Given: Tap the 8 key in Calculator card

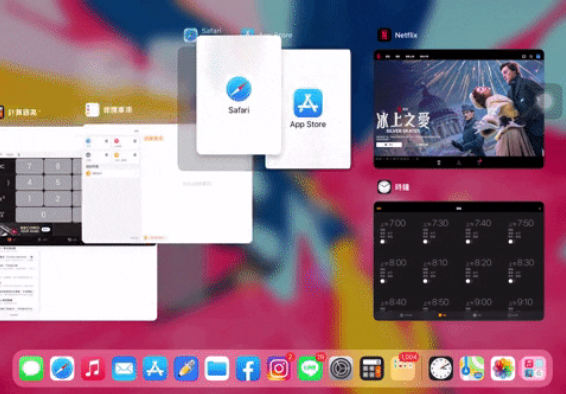Looking at the screenshot, I should point(58,166).
